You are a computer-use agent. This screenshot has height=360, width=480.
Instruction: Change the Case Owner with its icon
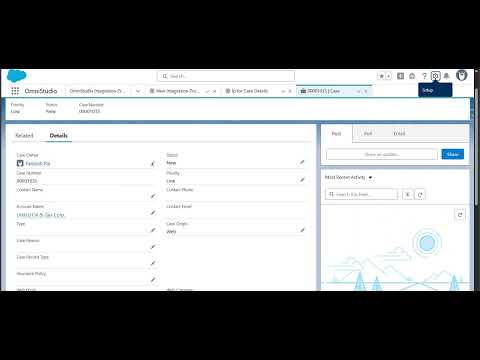(x=153, y=163)
